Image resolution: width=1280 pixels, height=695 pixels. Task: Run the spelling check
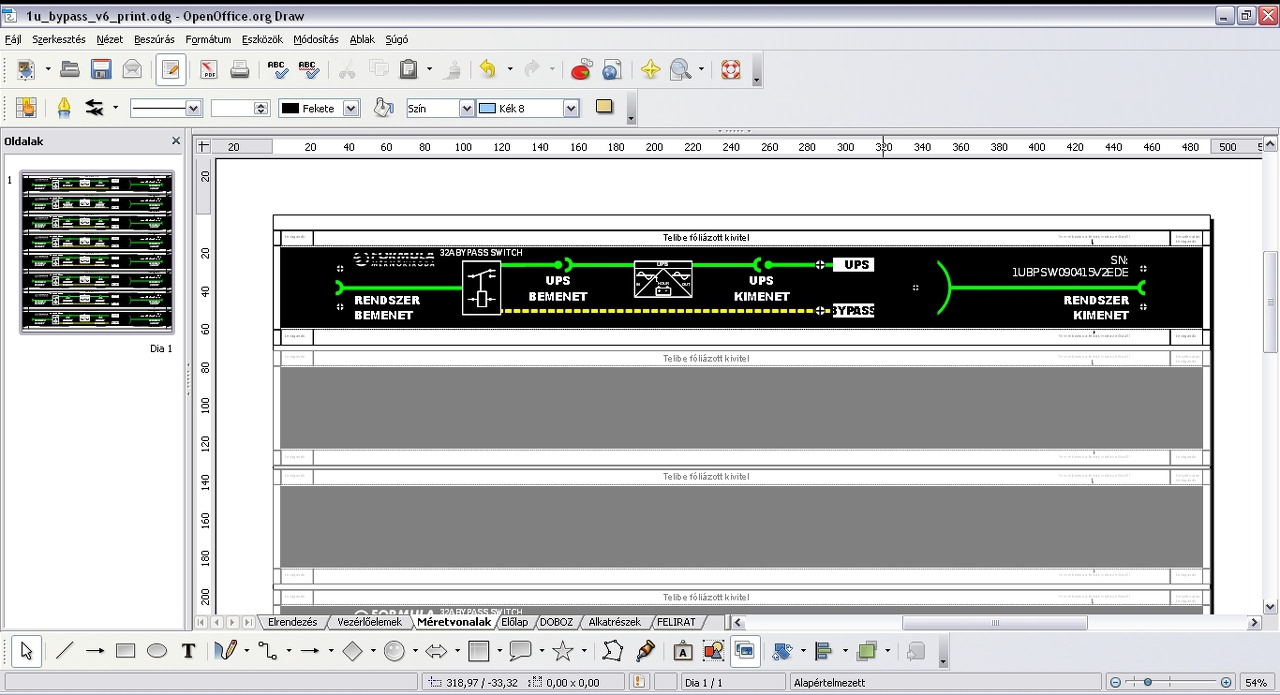point(277,69)
